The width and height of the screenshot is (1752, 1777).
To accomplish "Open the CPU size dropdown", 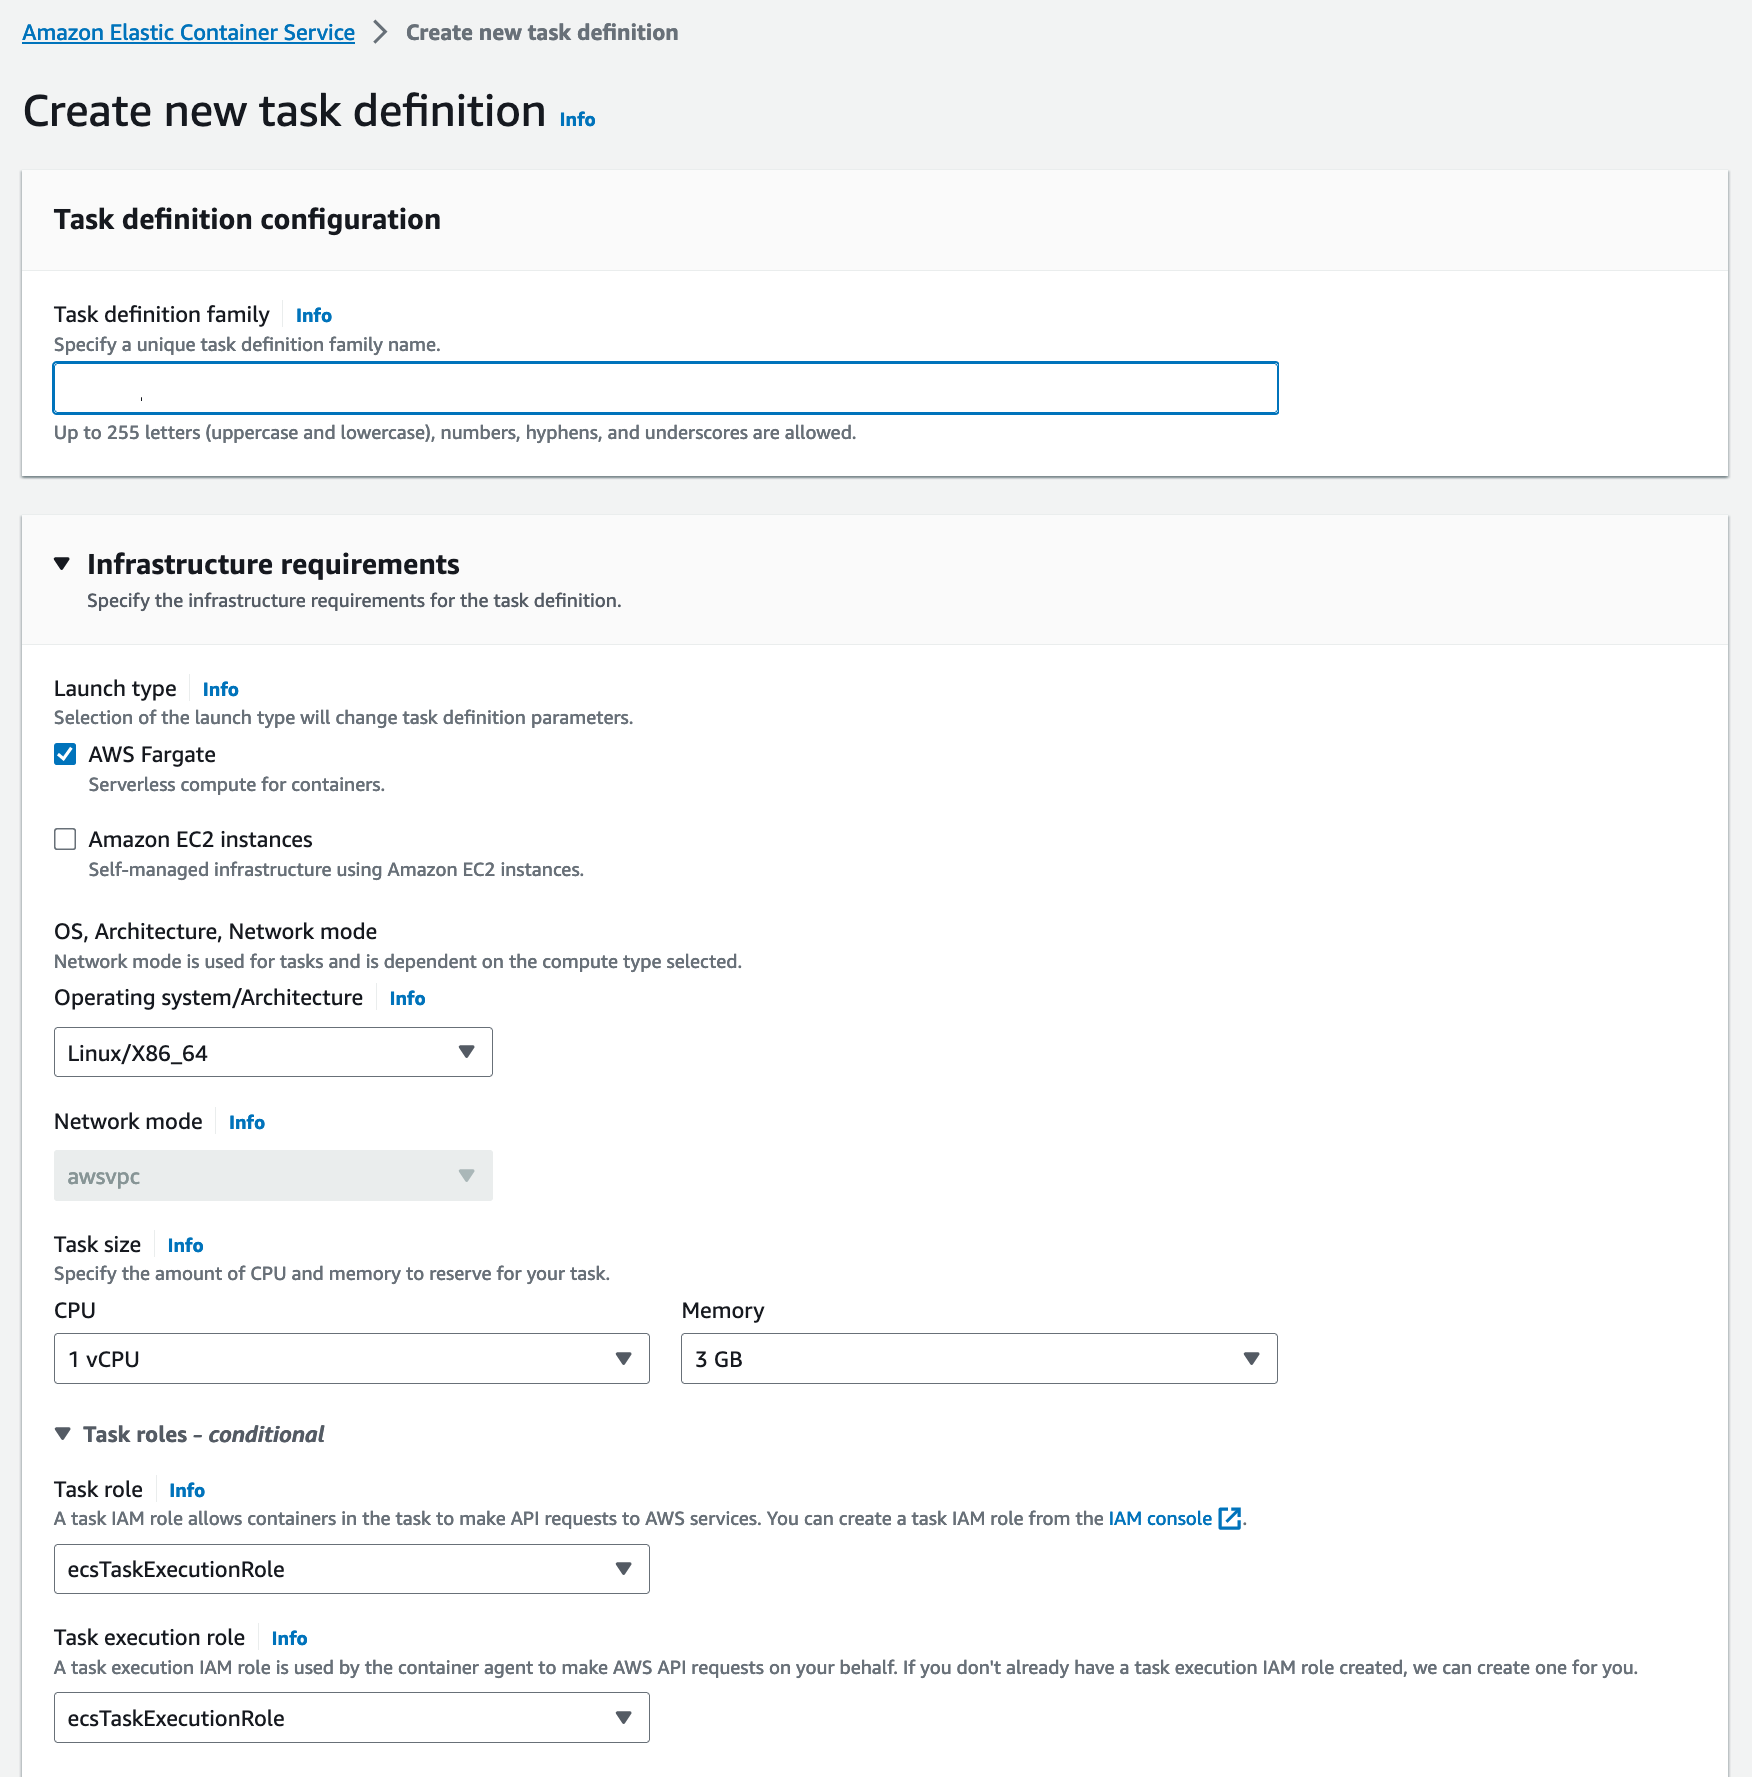I will 351,1358.
